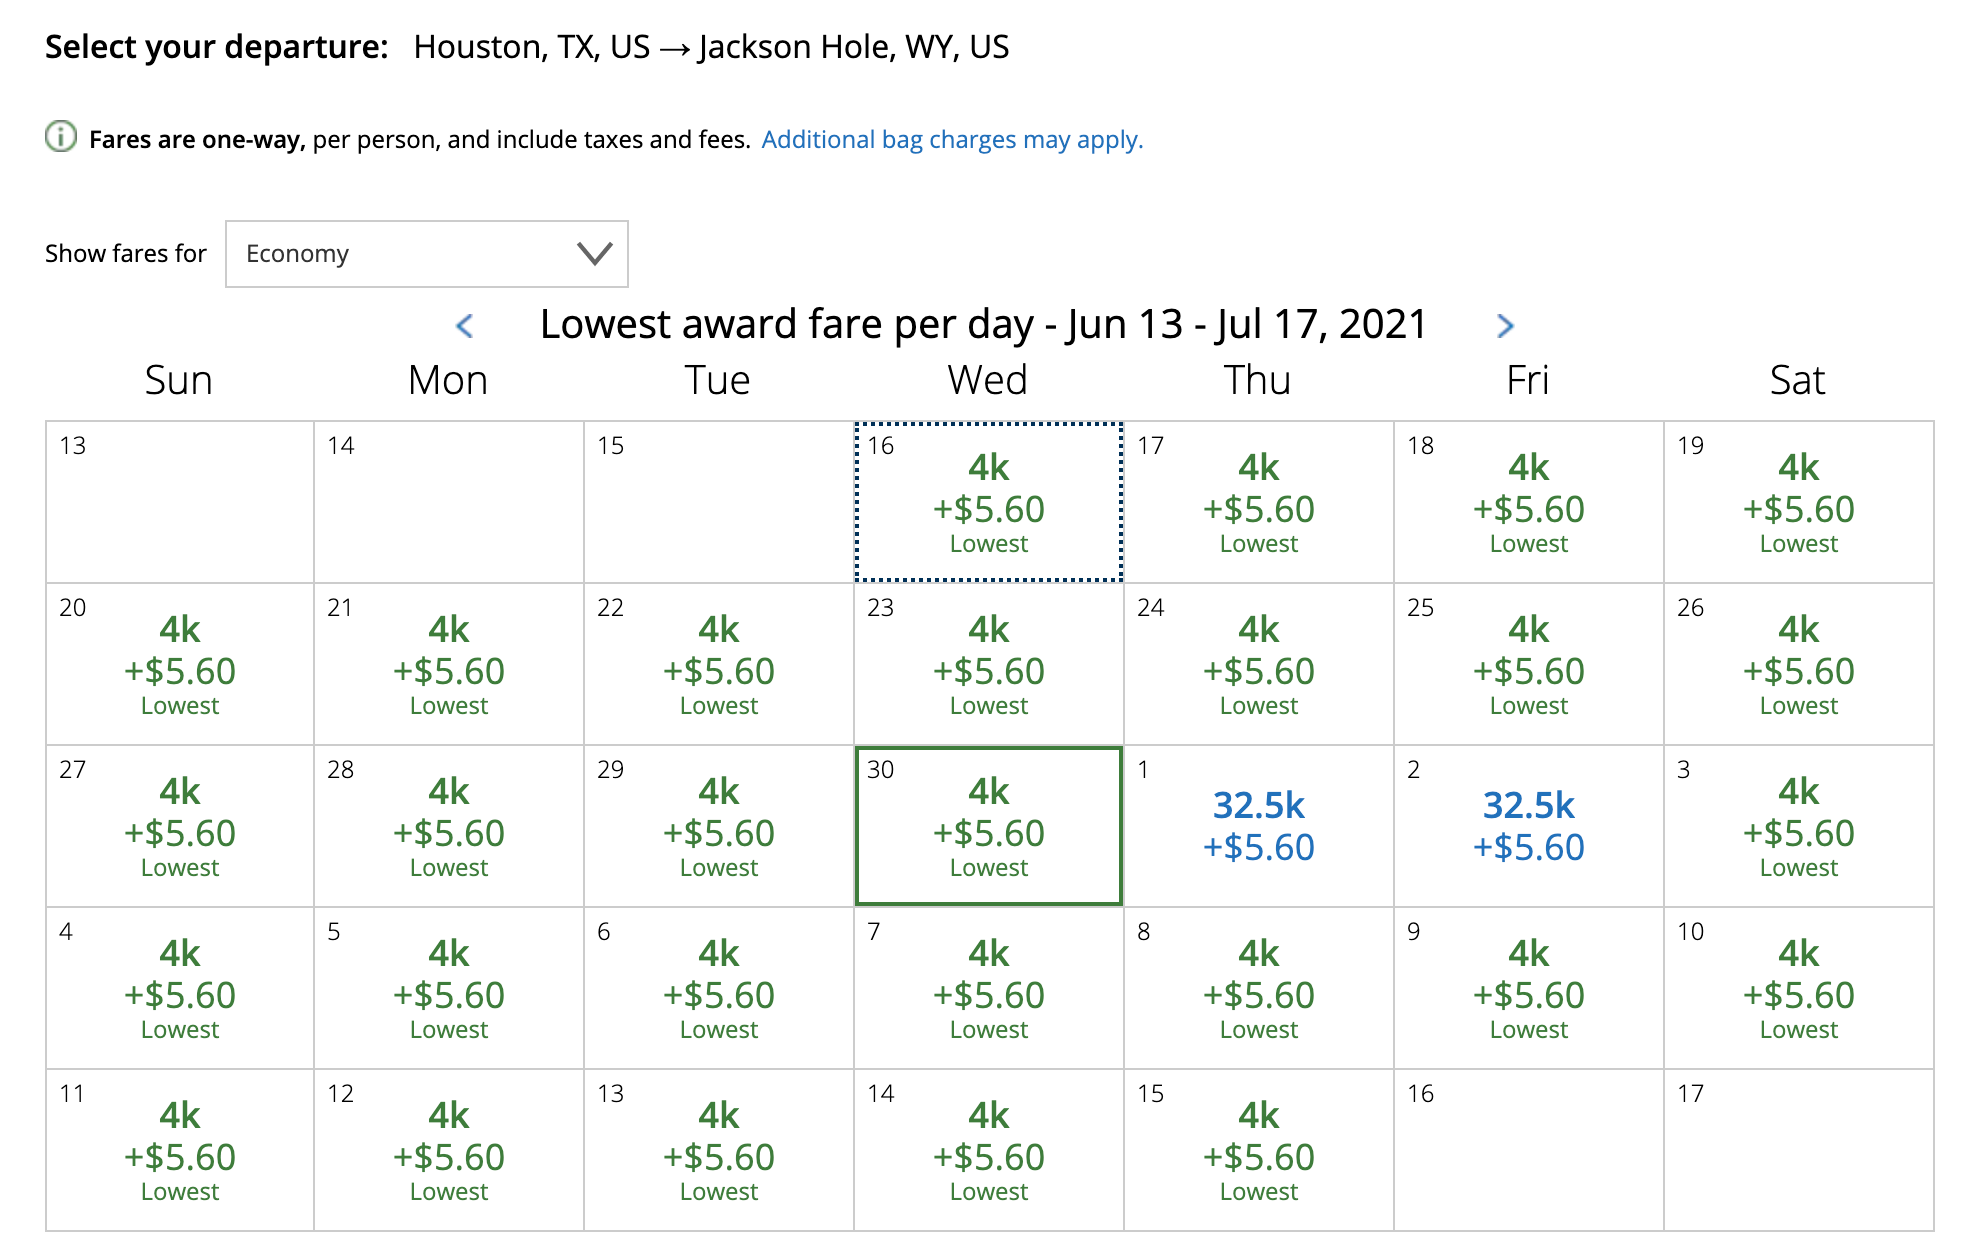Image resolution: width=1969 pixels, height=1250 pixels.
Task: Choose July 2 fare of 32.5k miles
Action: tap(1529, 826)
